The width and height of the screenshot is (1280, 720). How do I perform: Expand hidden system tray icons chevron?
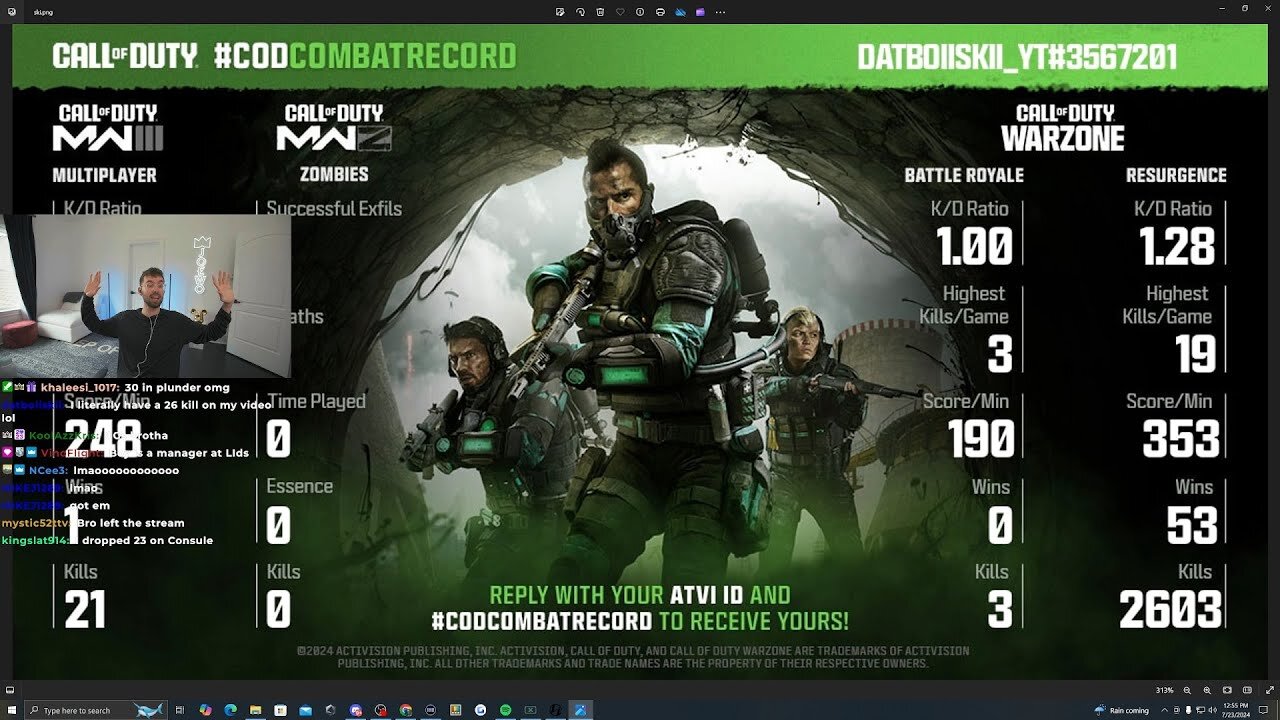click(x=1164, y=710)
